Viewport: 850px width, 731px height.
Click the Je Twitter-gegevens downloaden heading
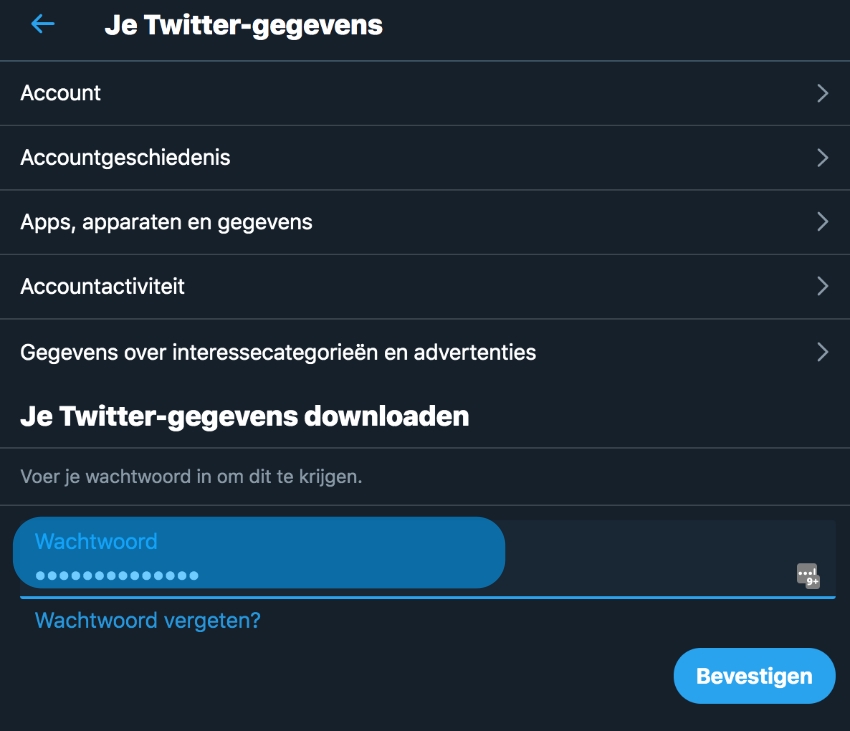click(x=244, y=416)
